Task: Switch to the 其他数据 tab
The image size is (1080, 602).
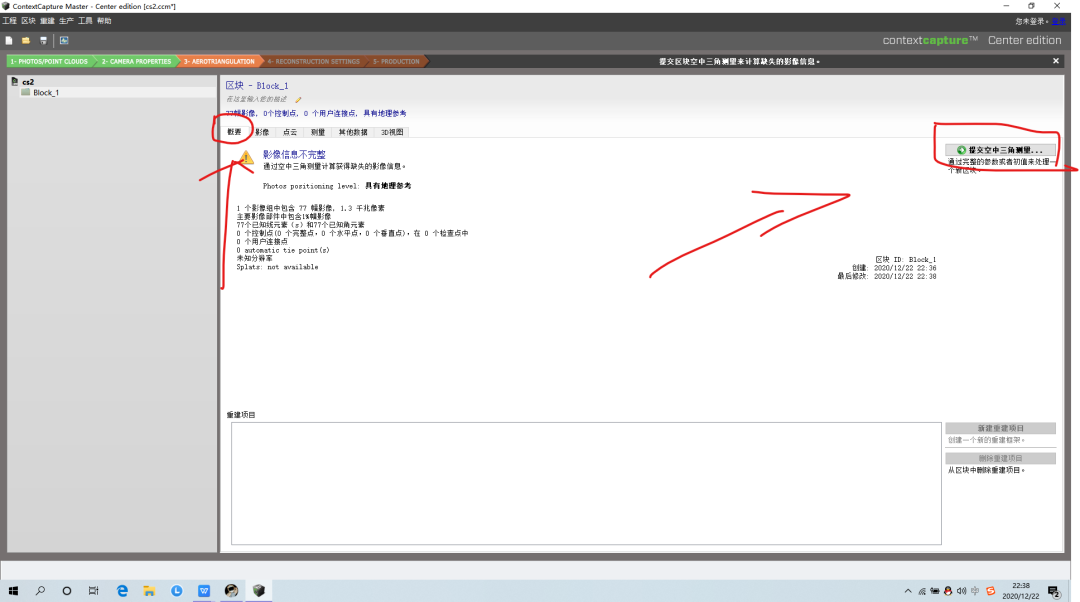Action: (x=353, y=132)
